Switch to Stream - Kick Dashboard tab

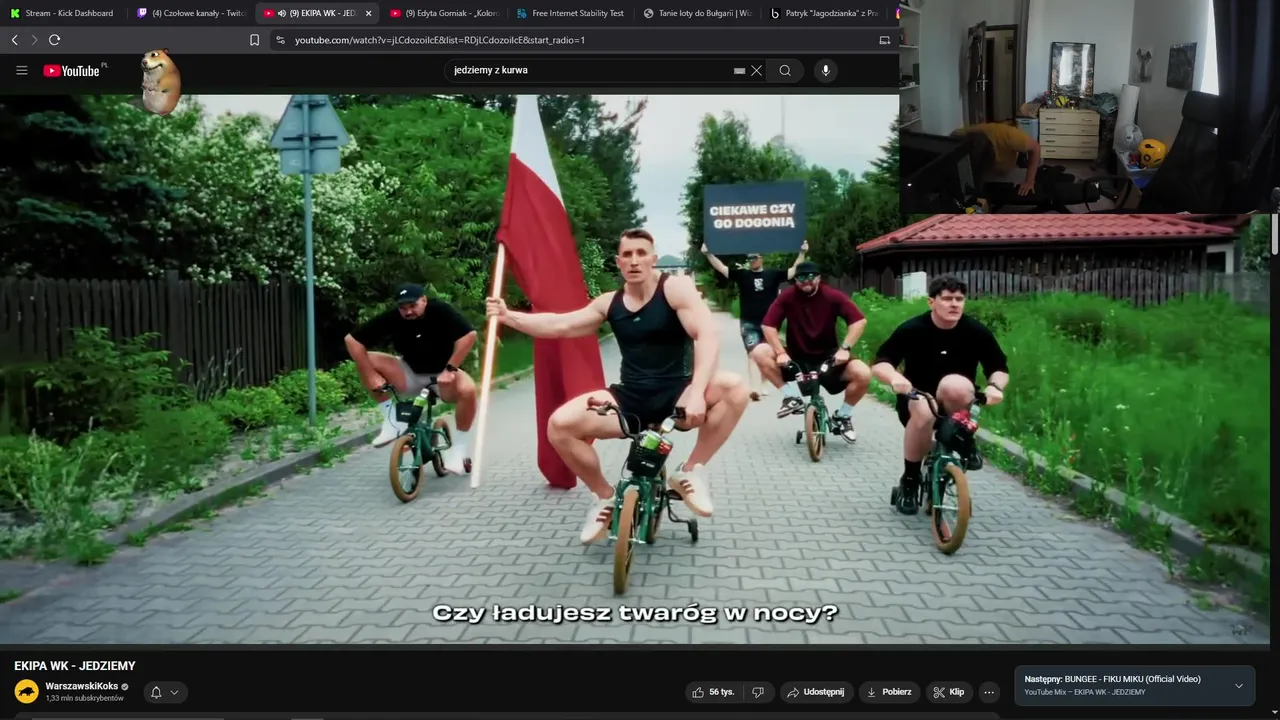(x=62, y=13)
